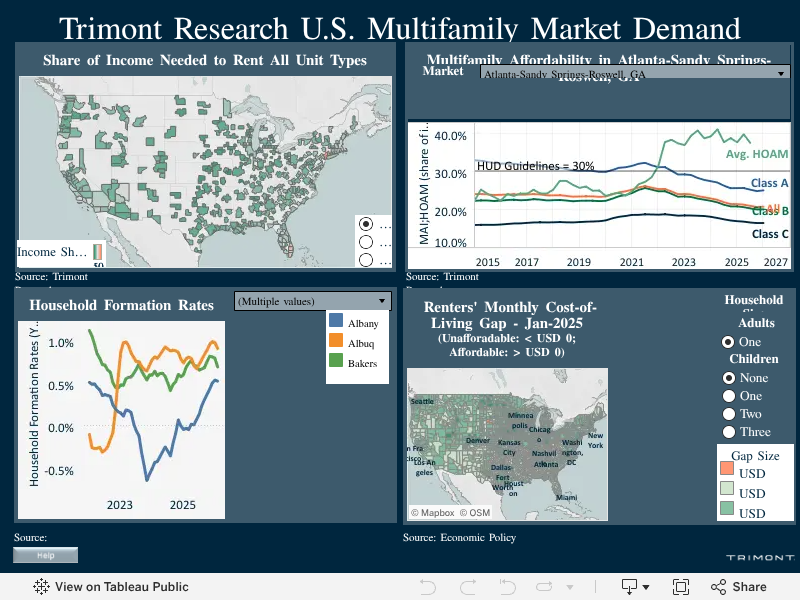Click the dark green Gap Size swatch
800x600 pixels.
(727, 508)
